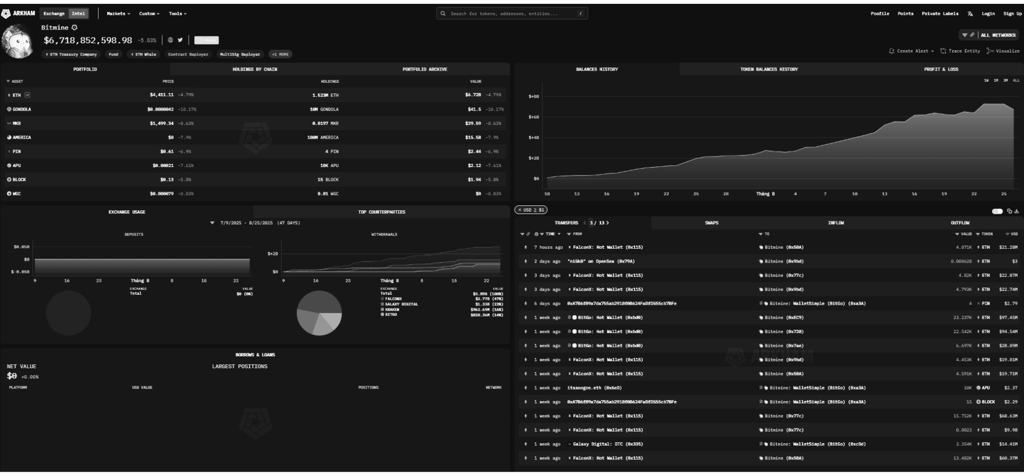The image size is (1024, 476).
Task: Click the Arkham logo
Action: point(19,13)
